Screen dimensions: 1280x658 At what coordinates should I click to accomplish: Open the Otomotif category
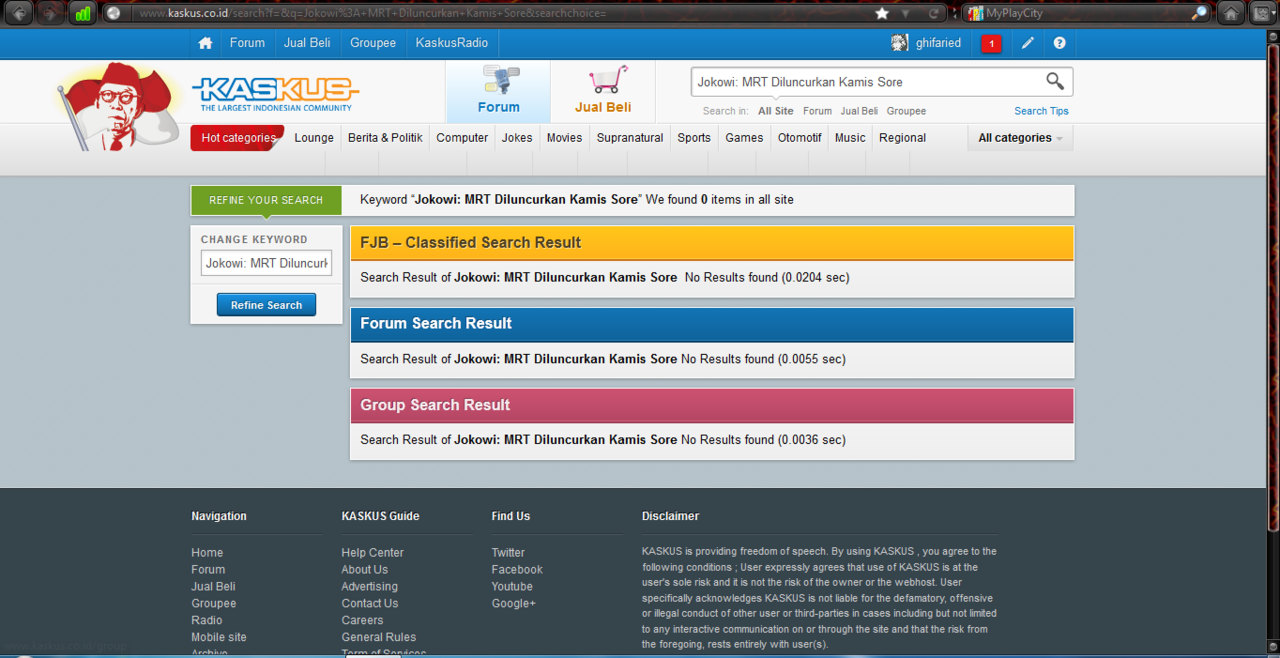pyautogui.click(x=800, y=138)
